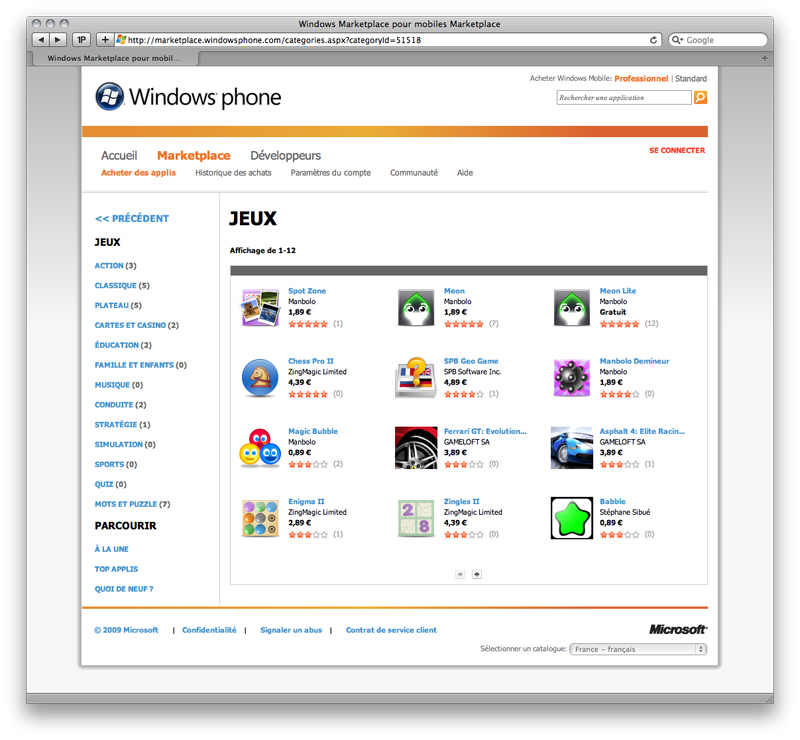Screen dimensions: 800x740
Task: Open the Babble green star icon
Action: pyautogui.click(x=571, y=518)
